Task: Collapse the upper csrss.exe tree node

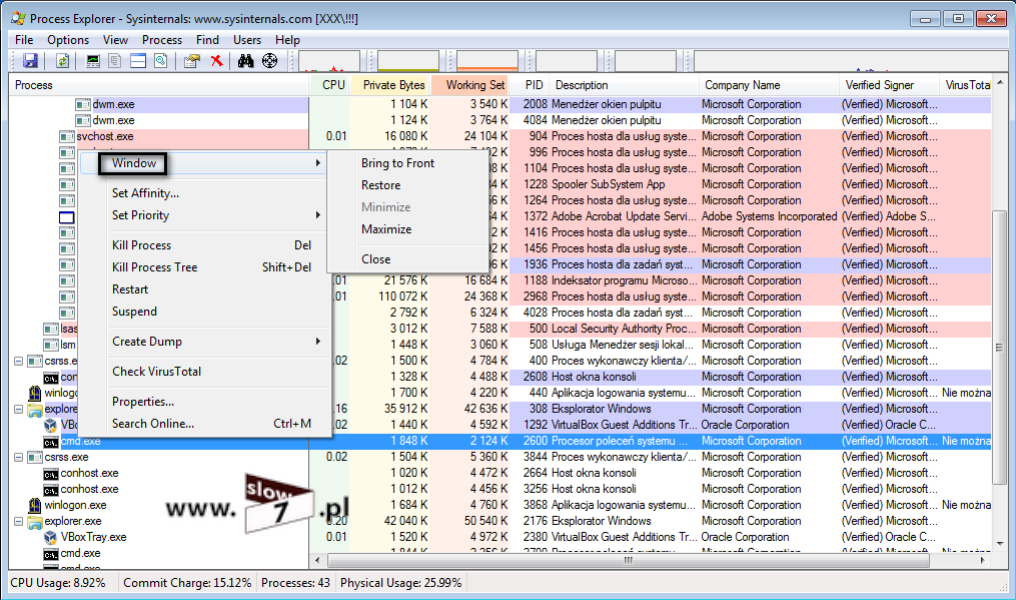Action: 19,361
